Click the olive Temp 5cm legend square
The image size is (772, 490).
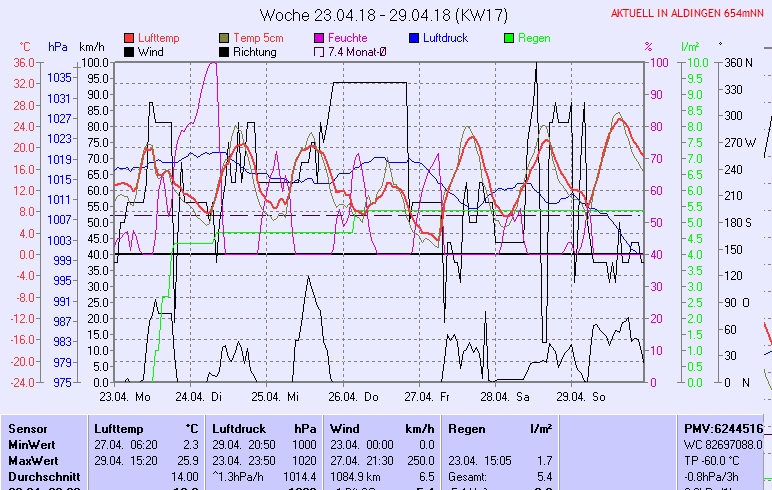[224, 38]
